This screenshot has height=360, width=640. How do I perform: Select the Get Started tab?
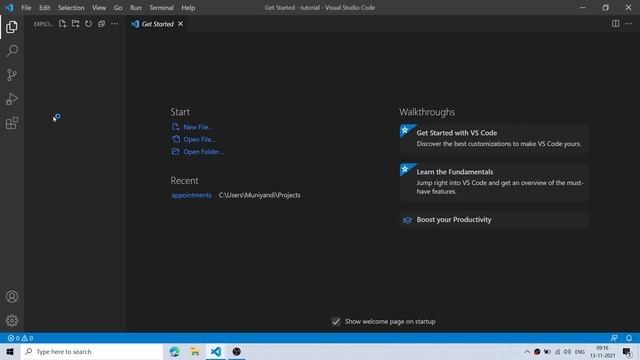pyautogui.click(x=157, y=24)
